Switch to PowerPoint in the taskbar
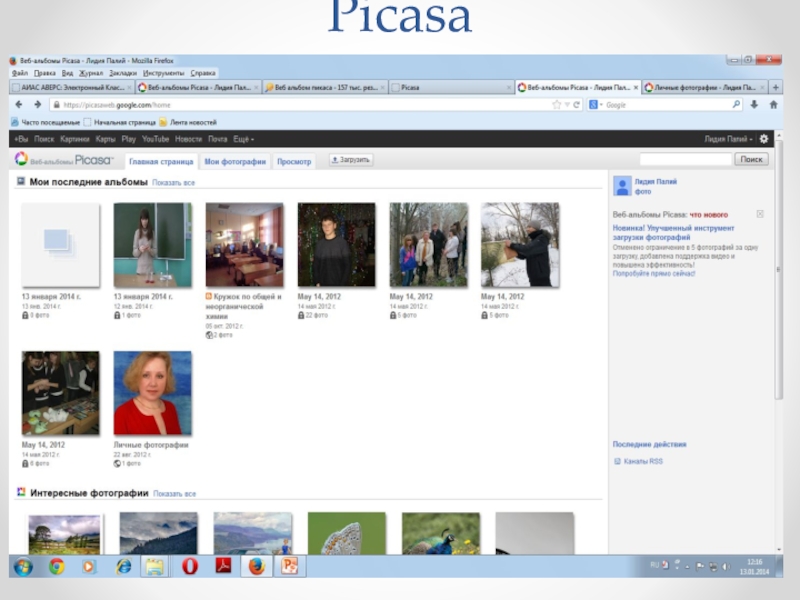The width and height of the screenshot is (800, 600). pyautogui.click(x=290, y=566)
